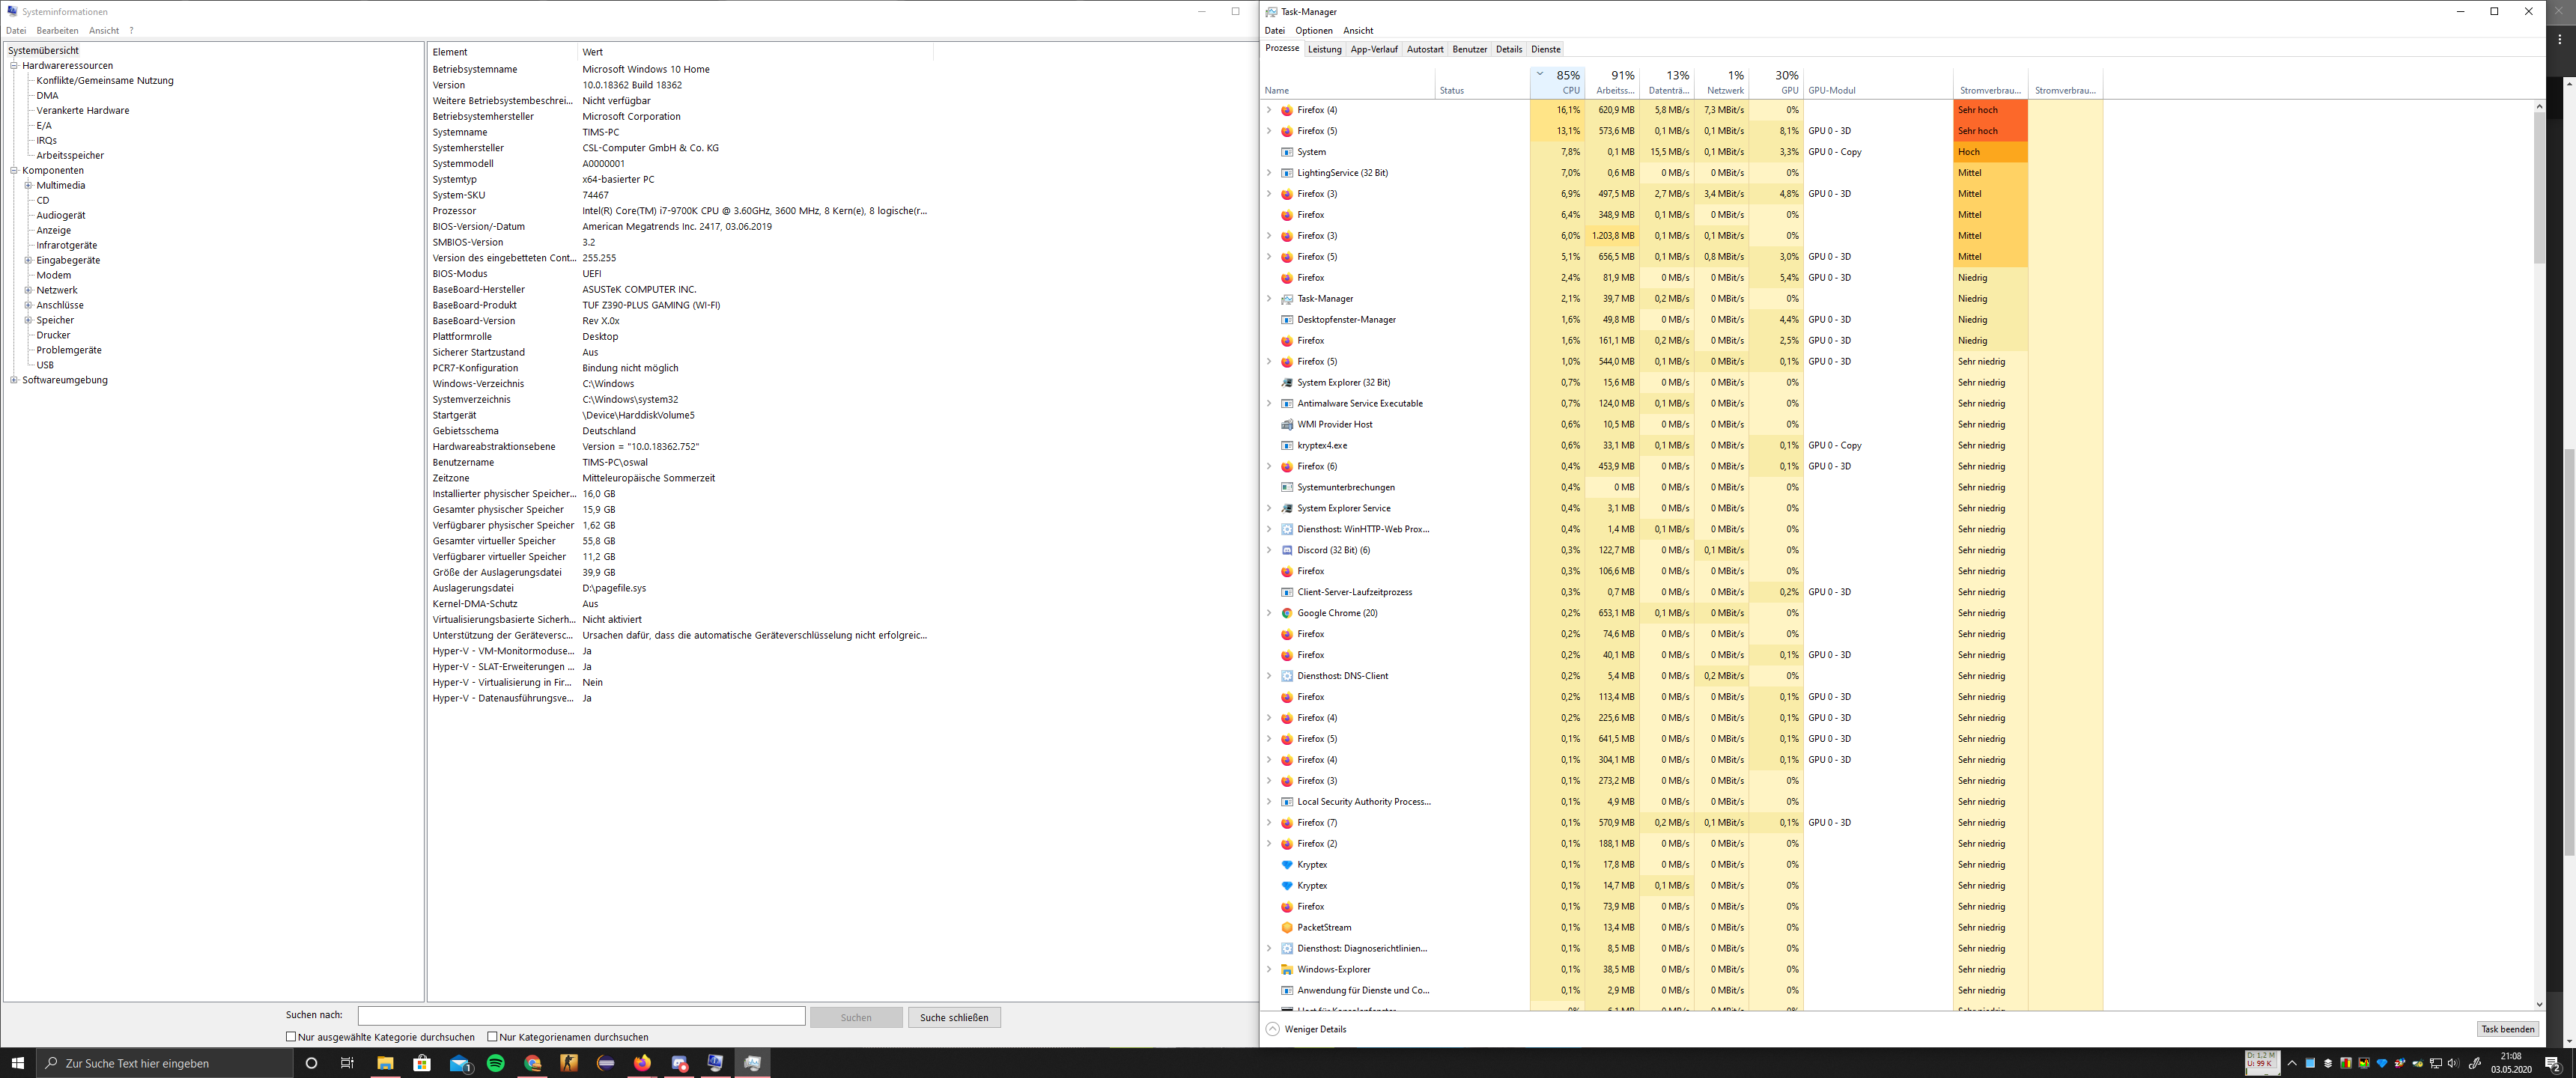
Task: Expand the Softwareumgebung tree node
Action: click(14, 380)
